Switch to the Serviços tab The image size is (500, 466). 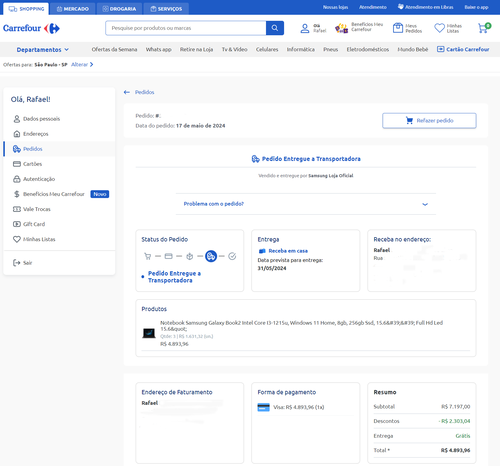pos(166,9)
